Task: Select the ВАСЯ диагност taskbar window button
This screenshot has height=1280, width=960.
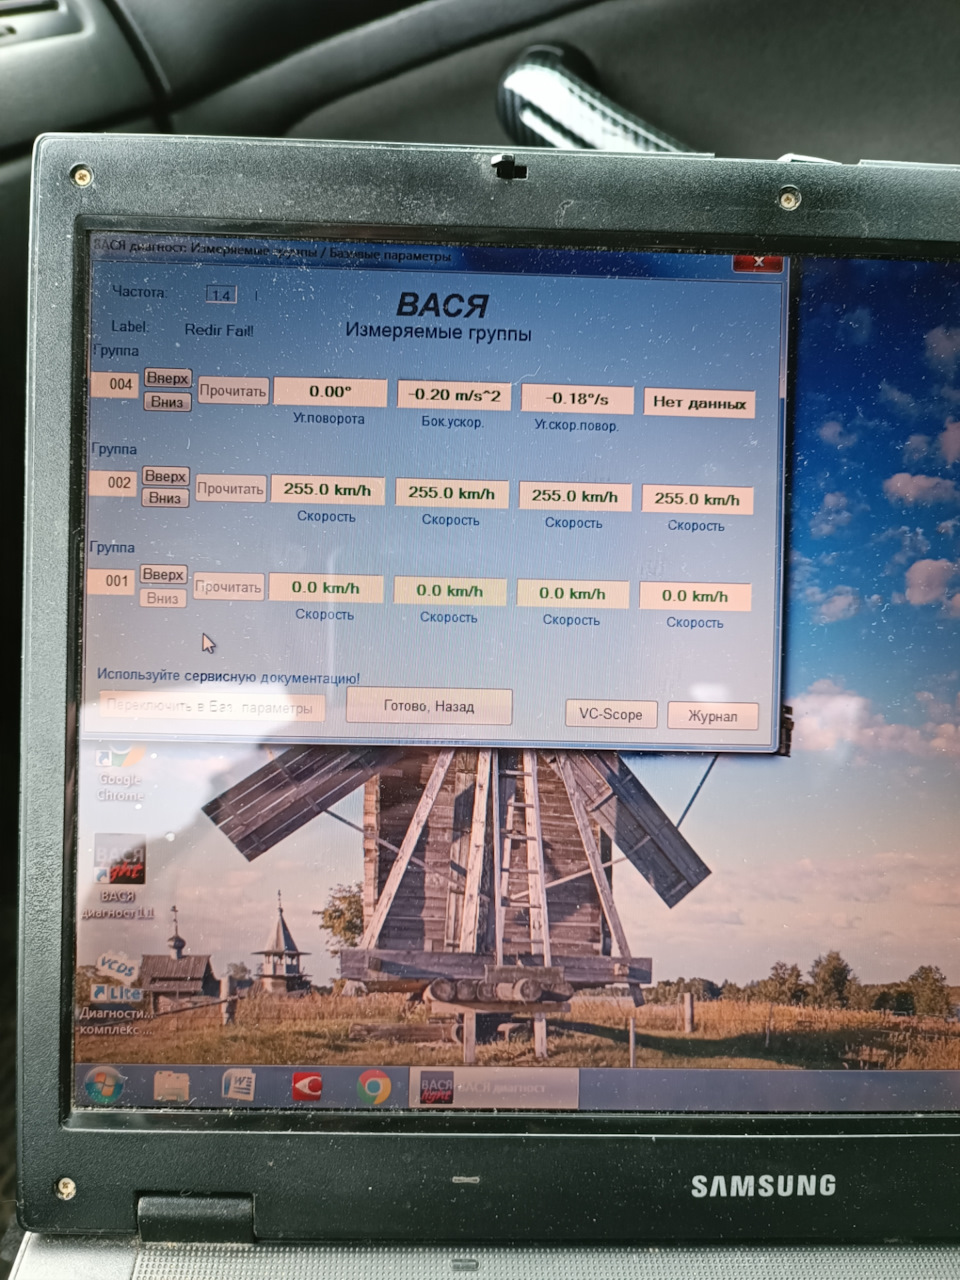Action: click(x=494, y=1088)
